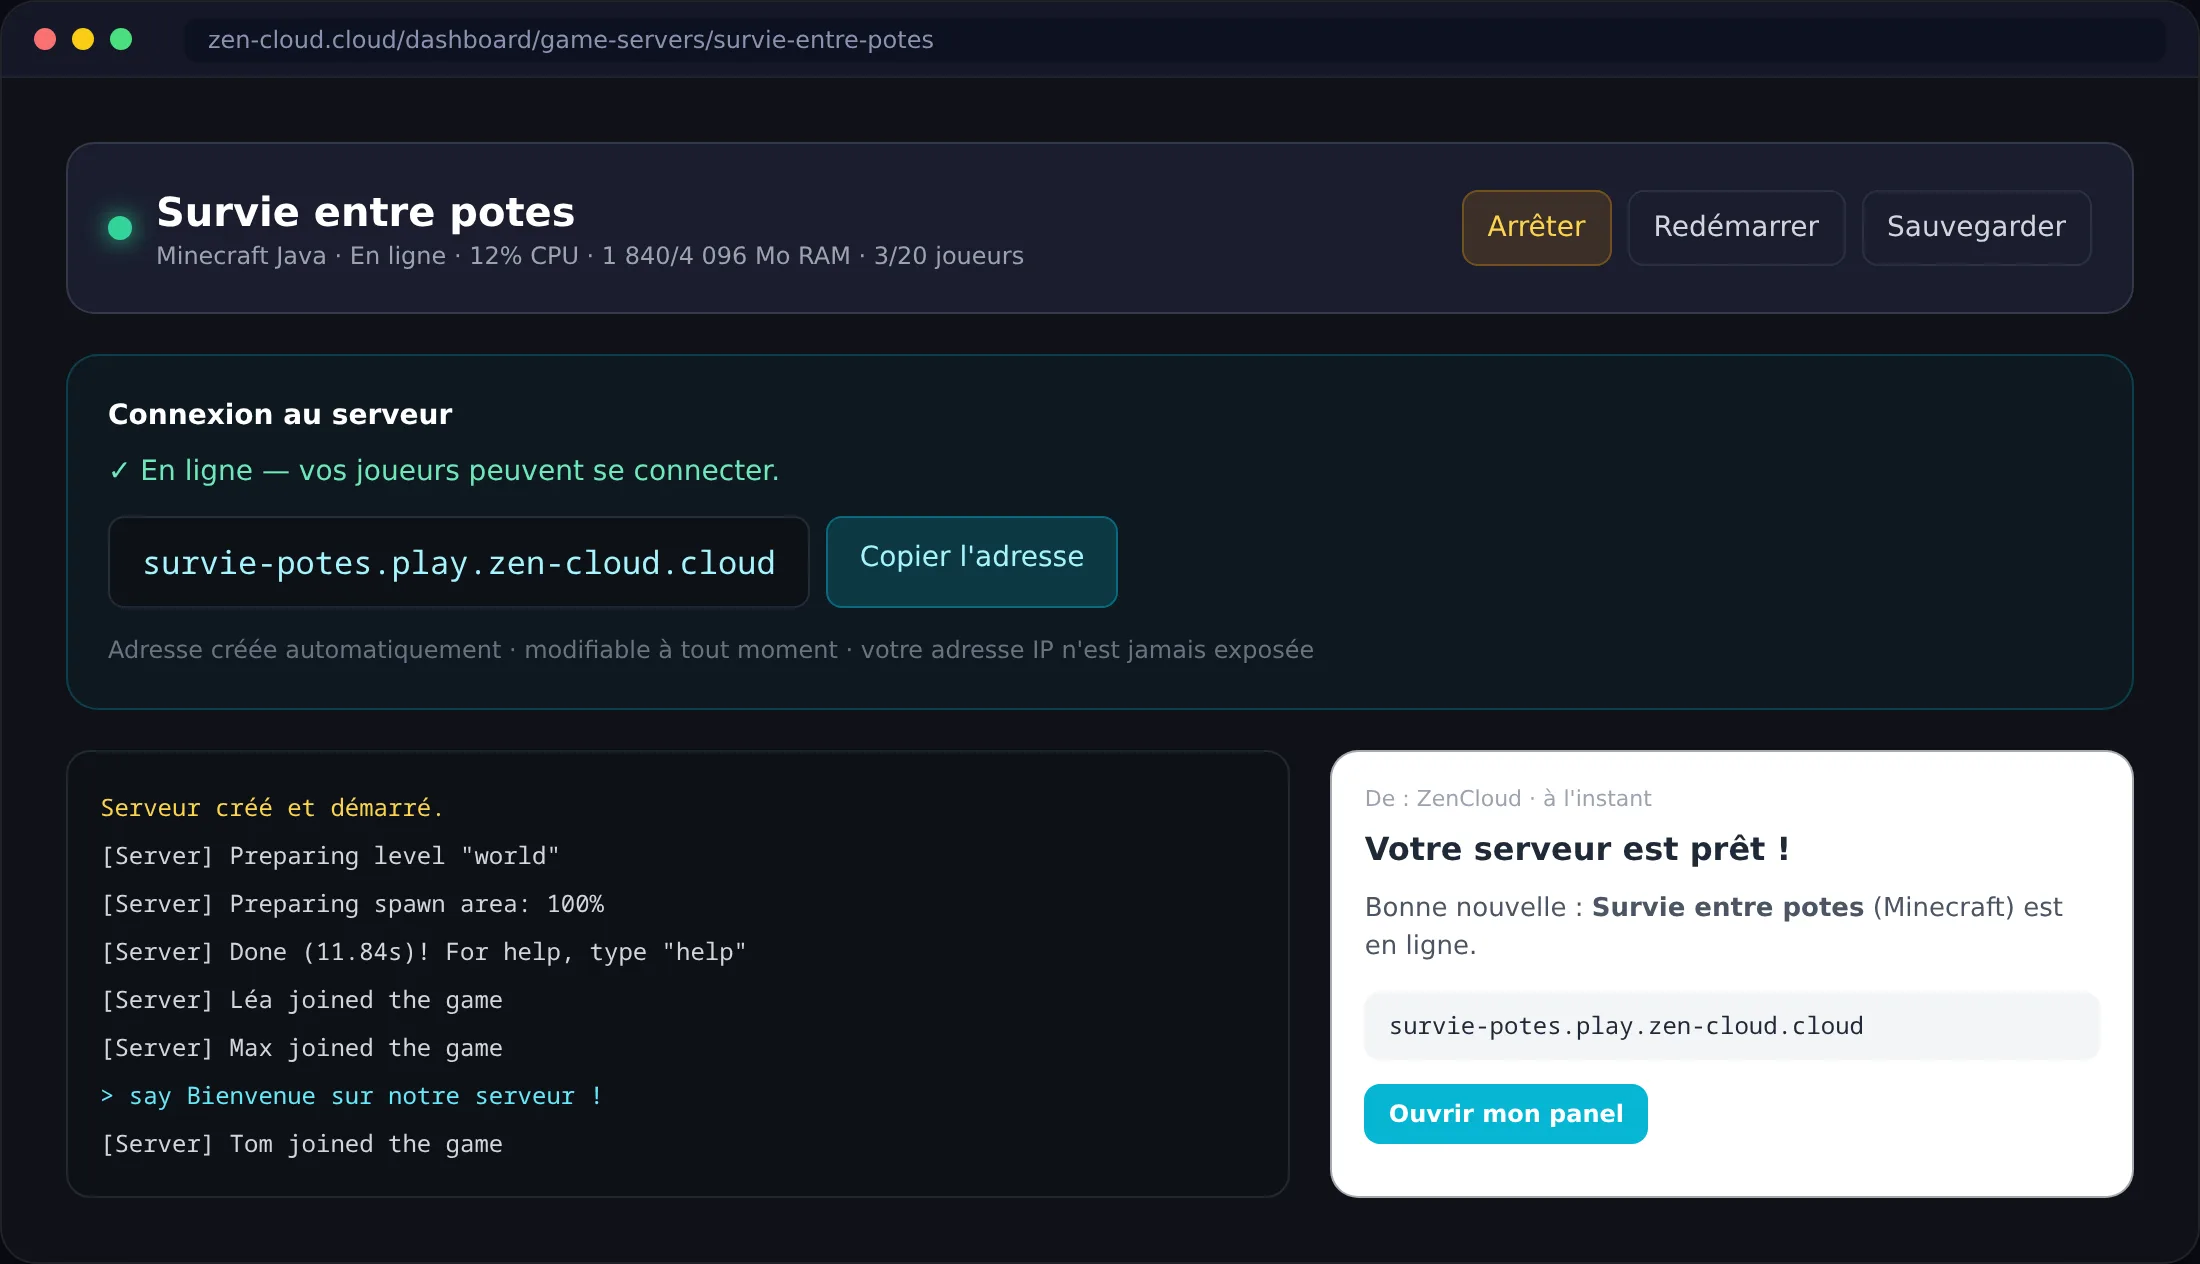Click the note about the automatically created address
This screenshot has width=2200, height=1264.
point(710,650)
